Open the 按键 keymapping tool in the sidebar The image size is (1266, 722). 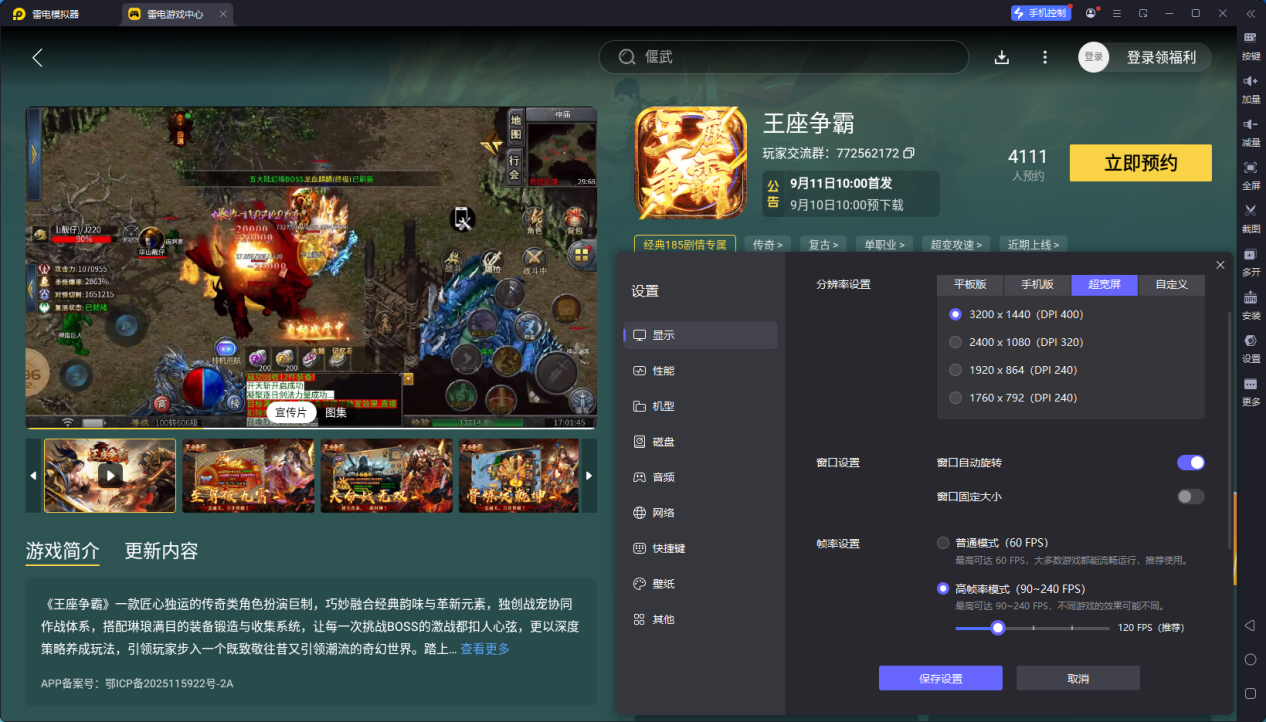1250,44
